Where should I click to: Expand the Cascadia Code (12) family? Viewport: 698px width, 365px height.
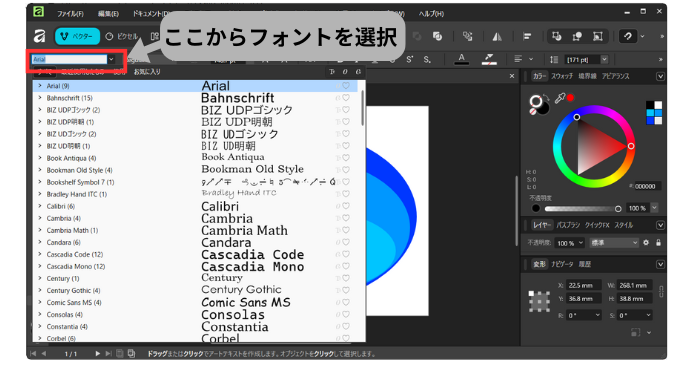click(x=40, y=254)
